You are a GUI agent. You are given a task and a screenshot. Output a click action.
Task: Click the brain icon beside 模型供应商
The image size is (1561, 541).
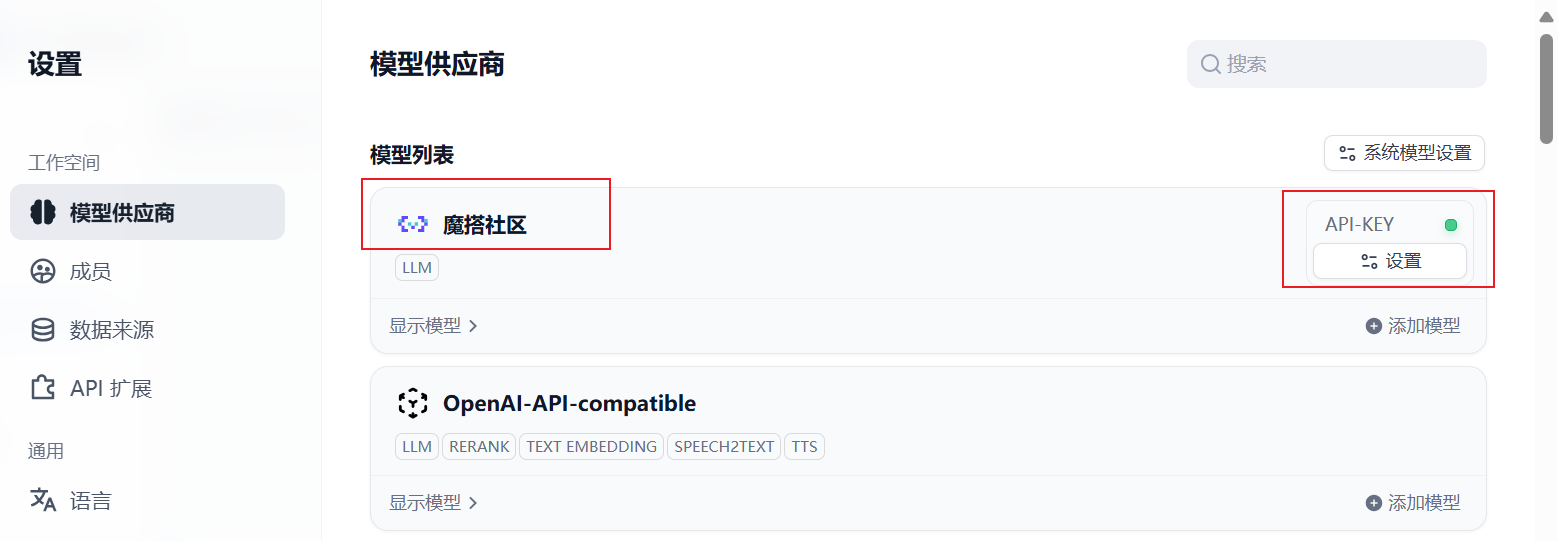42,212
